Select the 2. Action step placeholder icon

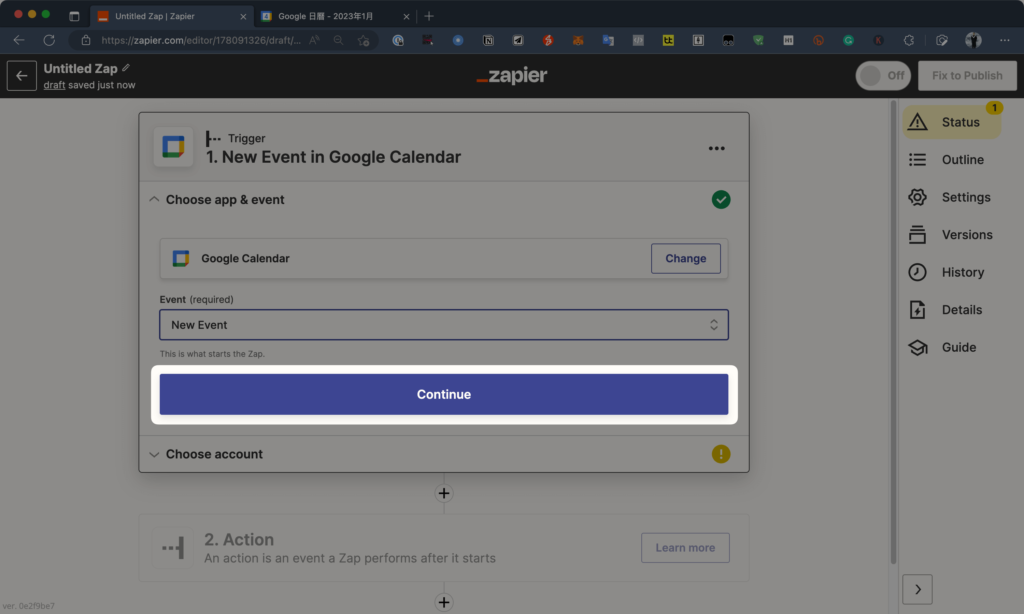coord(173,547)
